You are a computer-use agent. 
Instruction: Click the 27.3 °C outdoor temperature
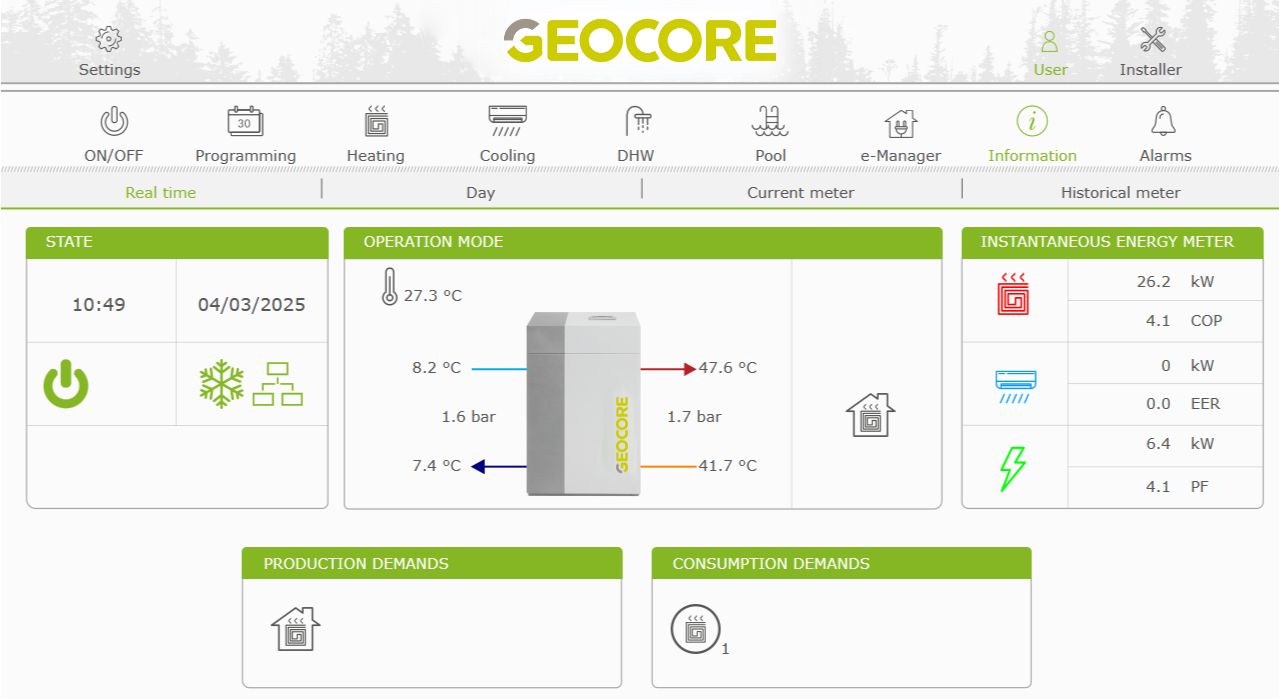tap(433, 296)
